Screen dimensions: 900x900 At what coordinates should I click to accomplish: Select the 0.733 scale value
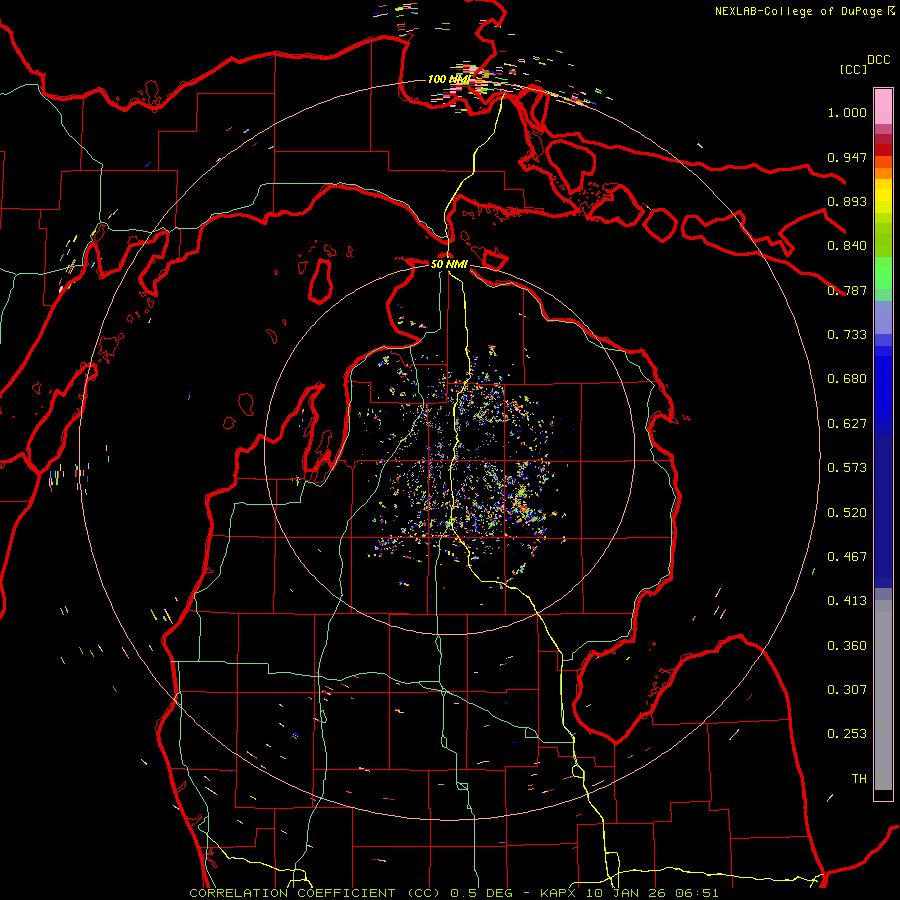point(847,335)
